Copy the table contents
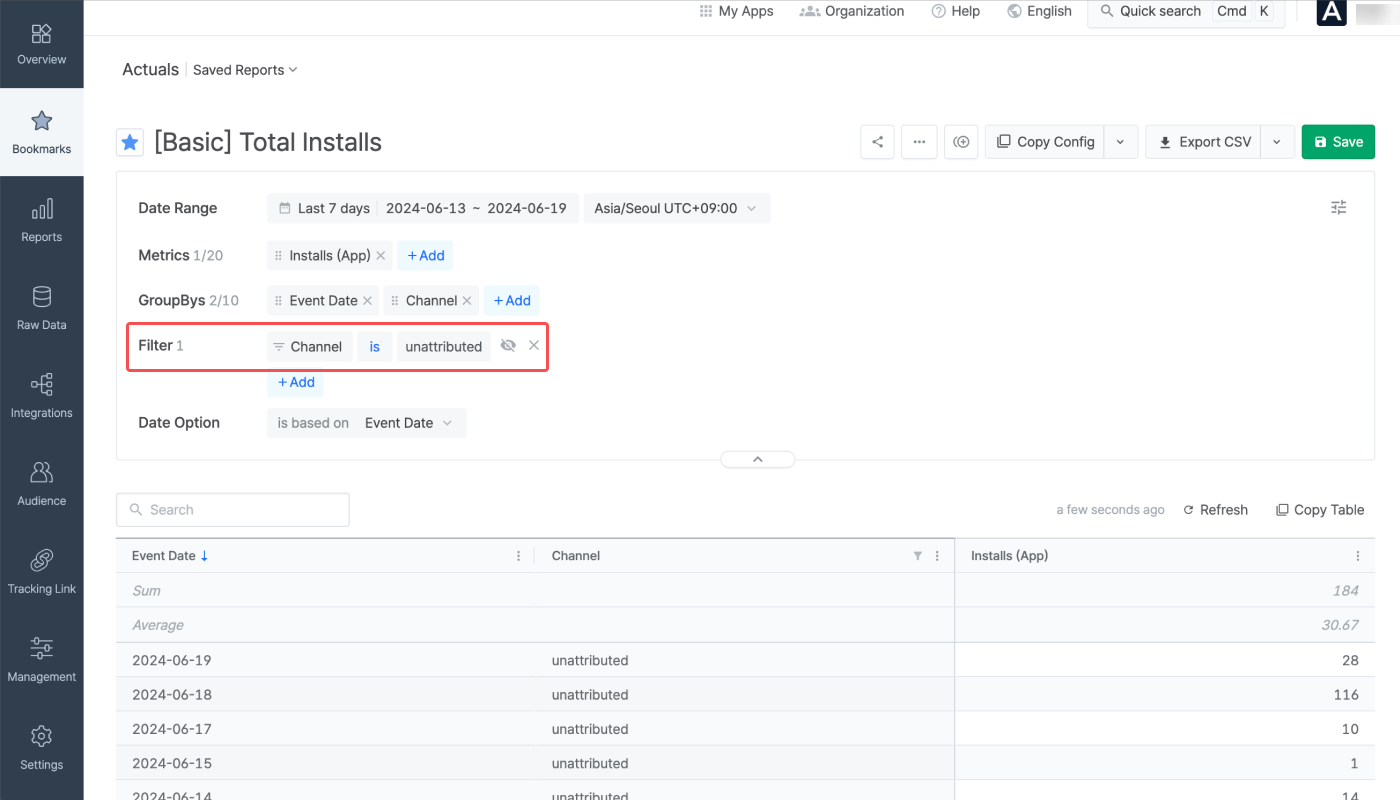Viewport: 1400px width, 800px height. 1320,510
